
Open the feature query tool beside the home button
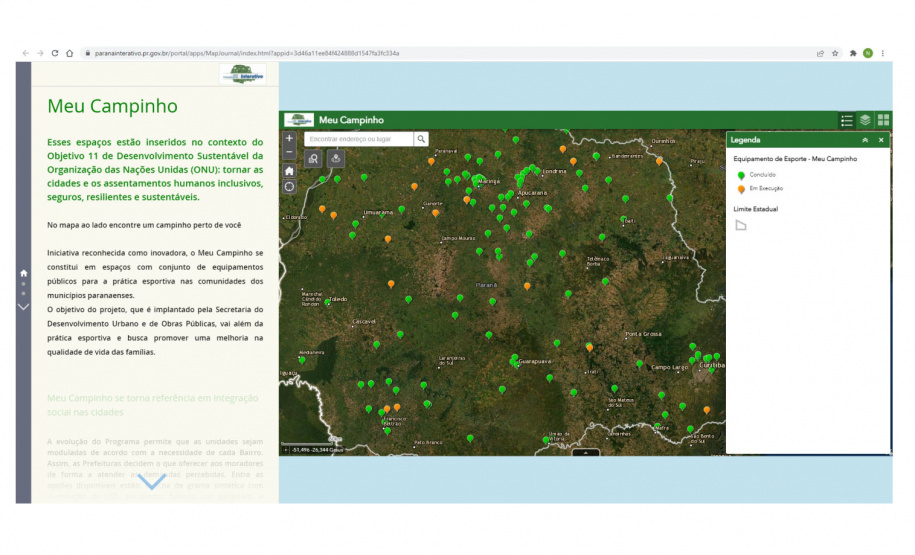click(313, 158)
